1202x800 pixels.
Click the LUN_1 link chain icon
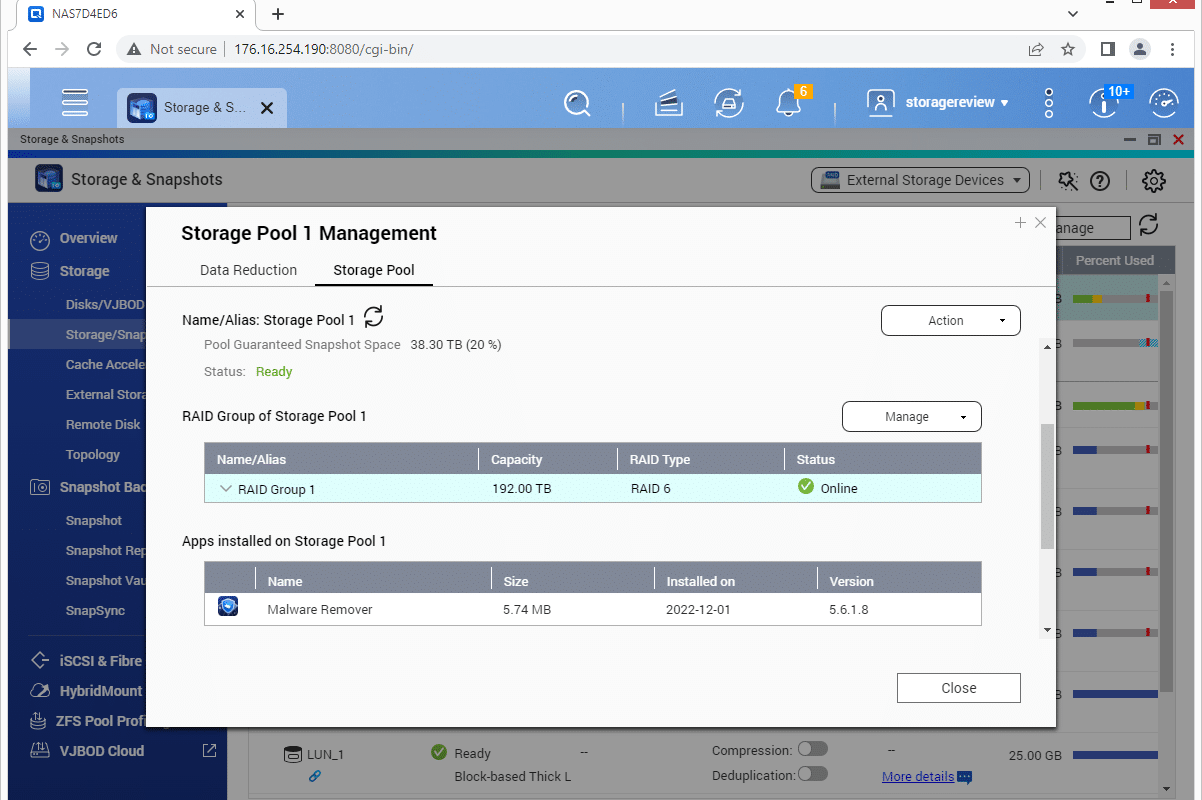coord(314,775)
